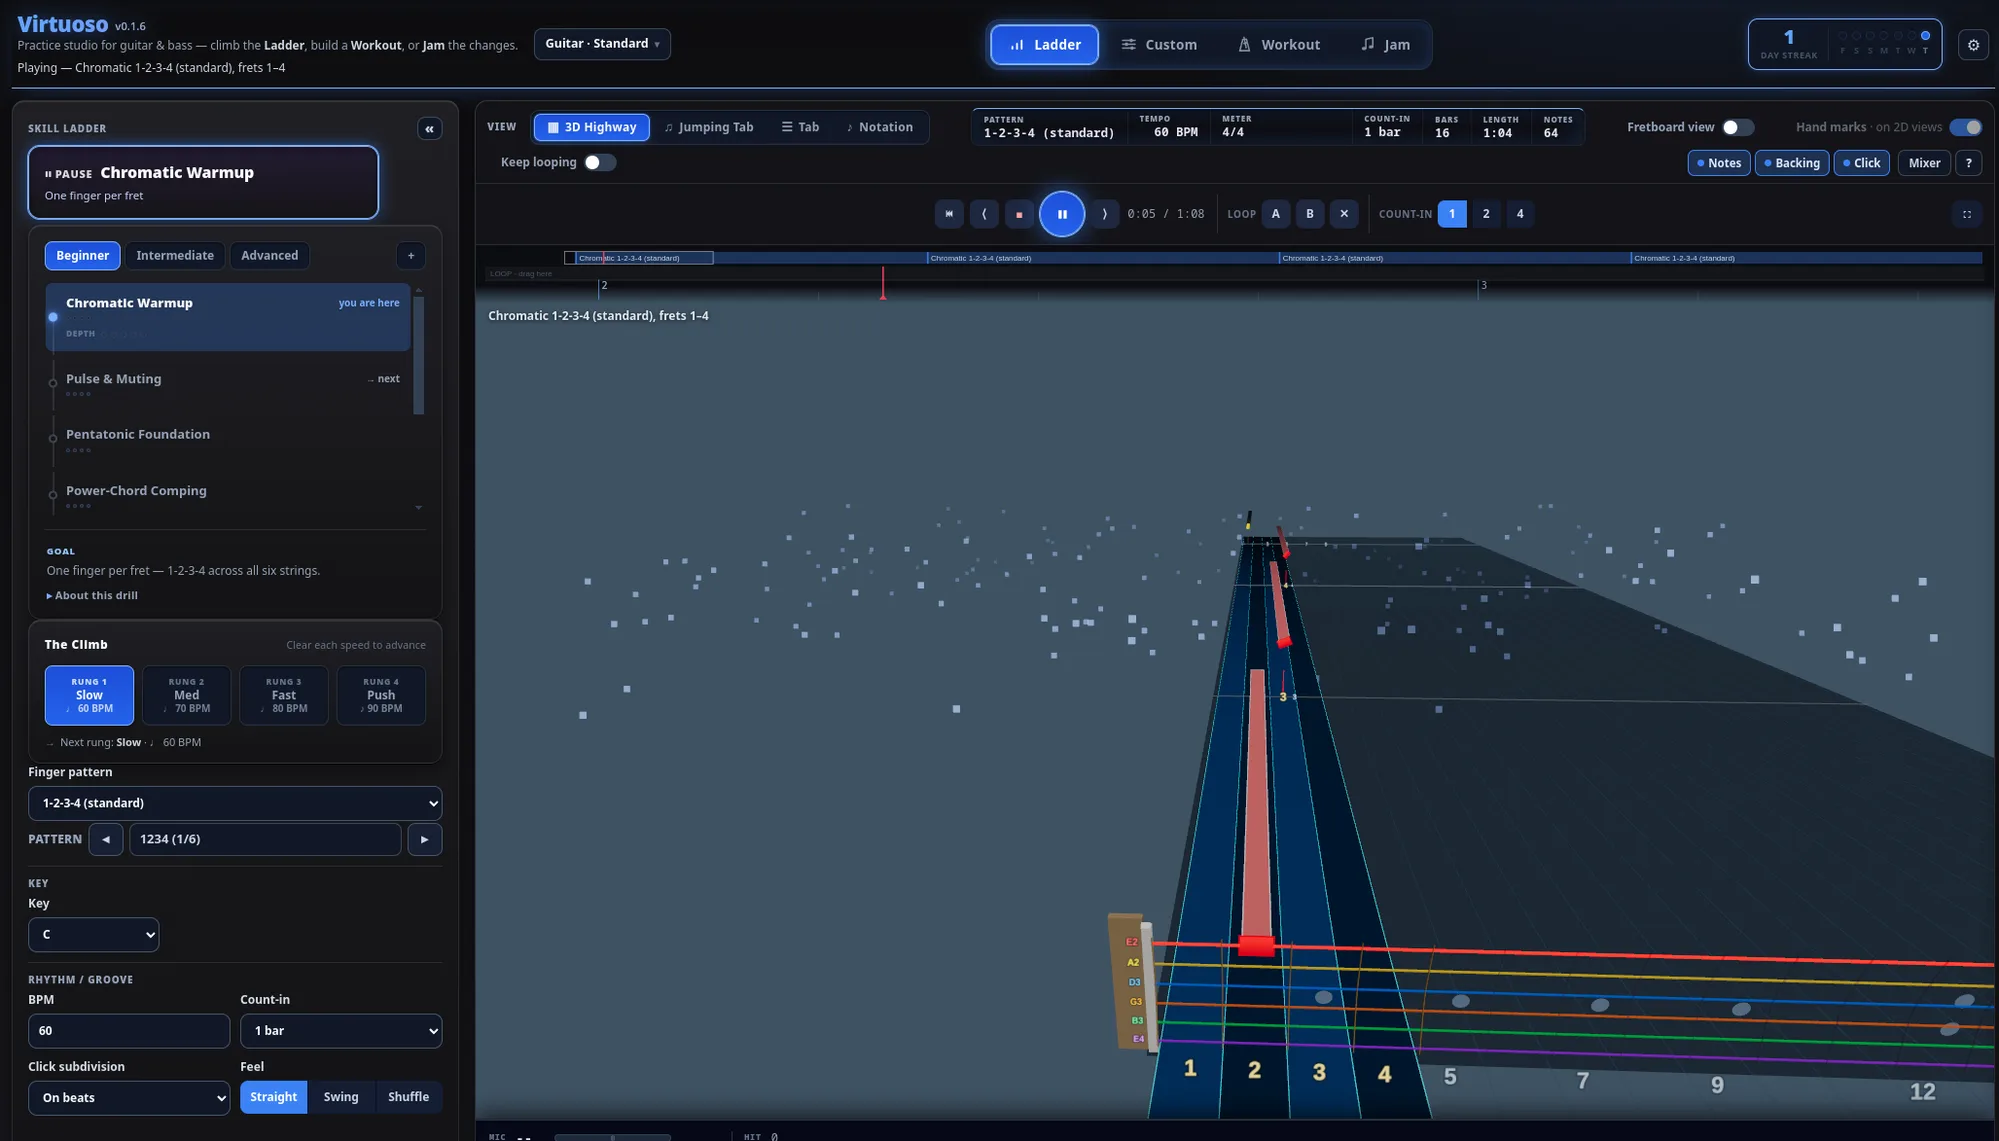Clear the loop with the X button
Viewport: 1999px width, 1141px height.
[1344, 214]
